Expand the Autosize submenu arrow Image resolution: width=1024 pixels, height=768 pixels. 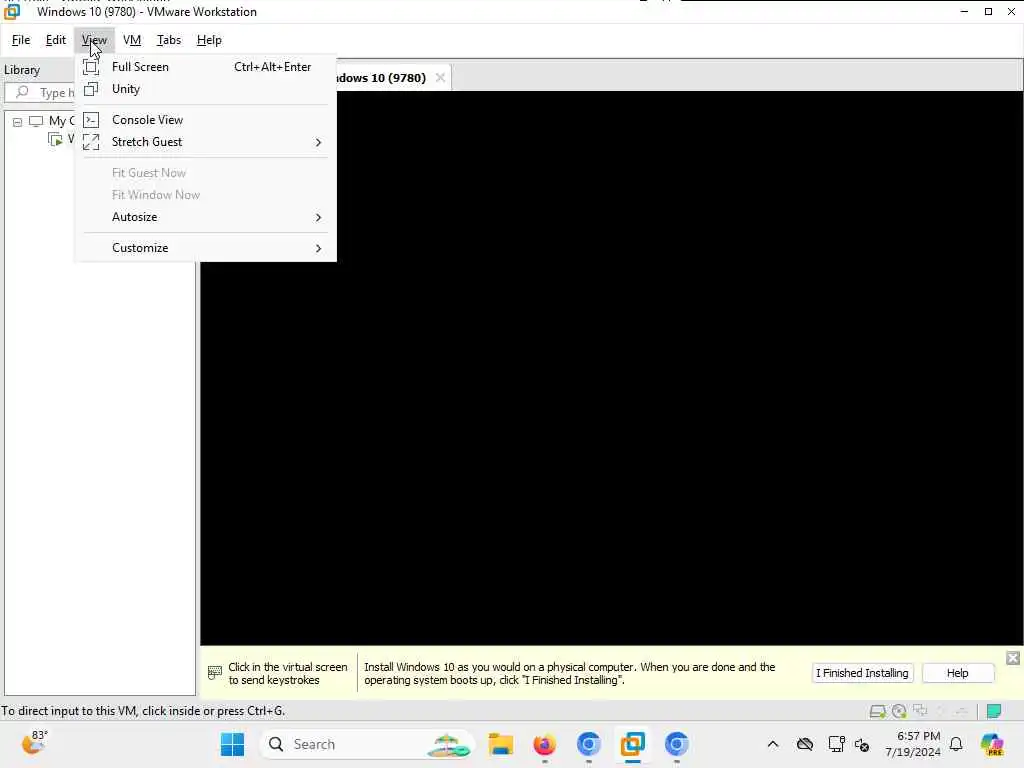point(318,217)
